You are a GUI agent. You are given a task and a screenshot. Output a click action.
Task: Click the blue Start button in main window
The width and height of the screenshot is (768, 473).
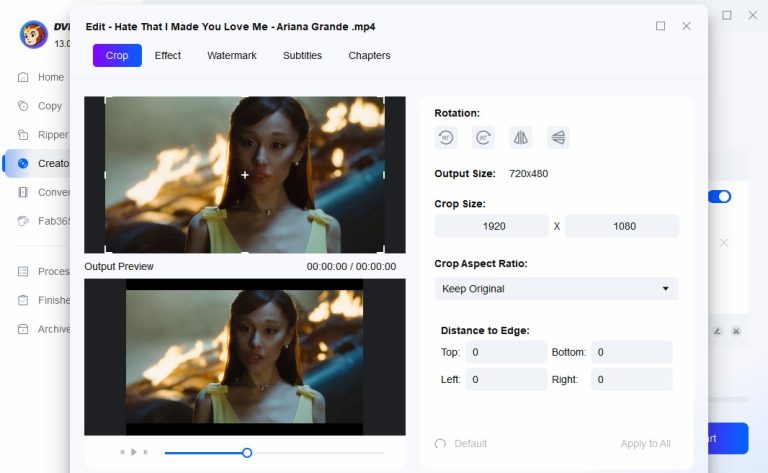(728, 438)
